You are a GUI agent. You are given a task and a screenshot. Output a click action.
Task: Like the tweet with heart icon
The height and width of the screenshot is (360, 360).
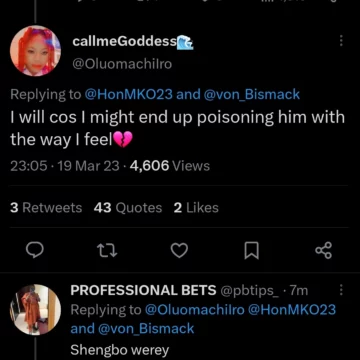point(179,251)
